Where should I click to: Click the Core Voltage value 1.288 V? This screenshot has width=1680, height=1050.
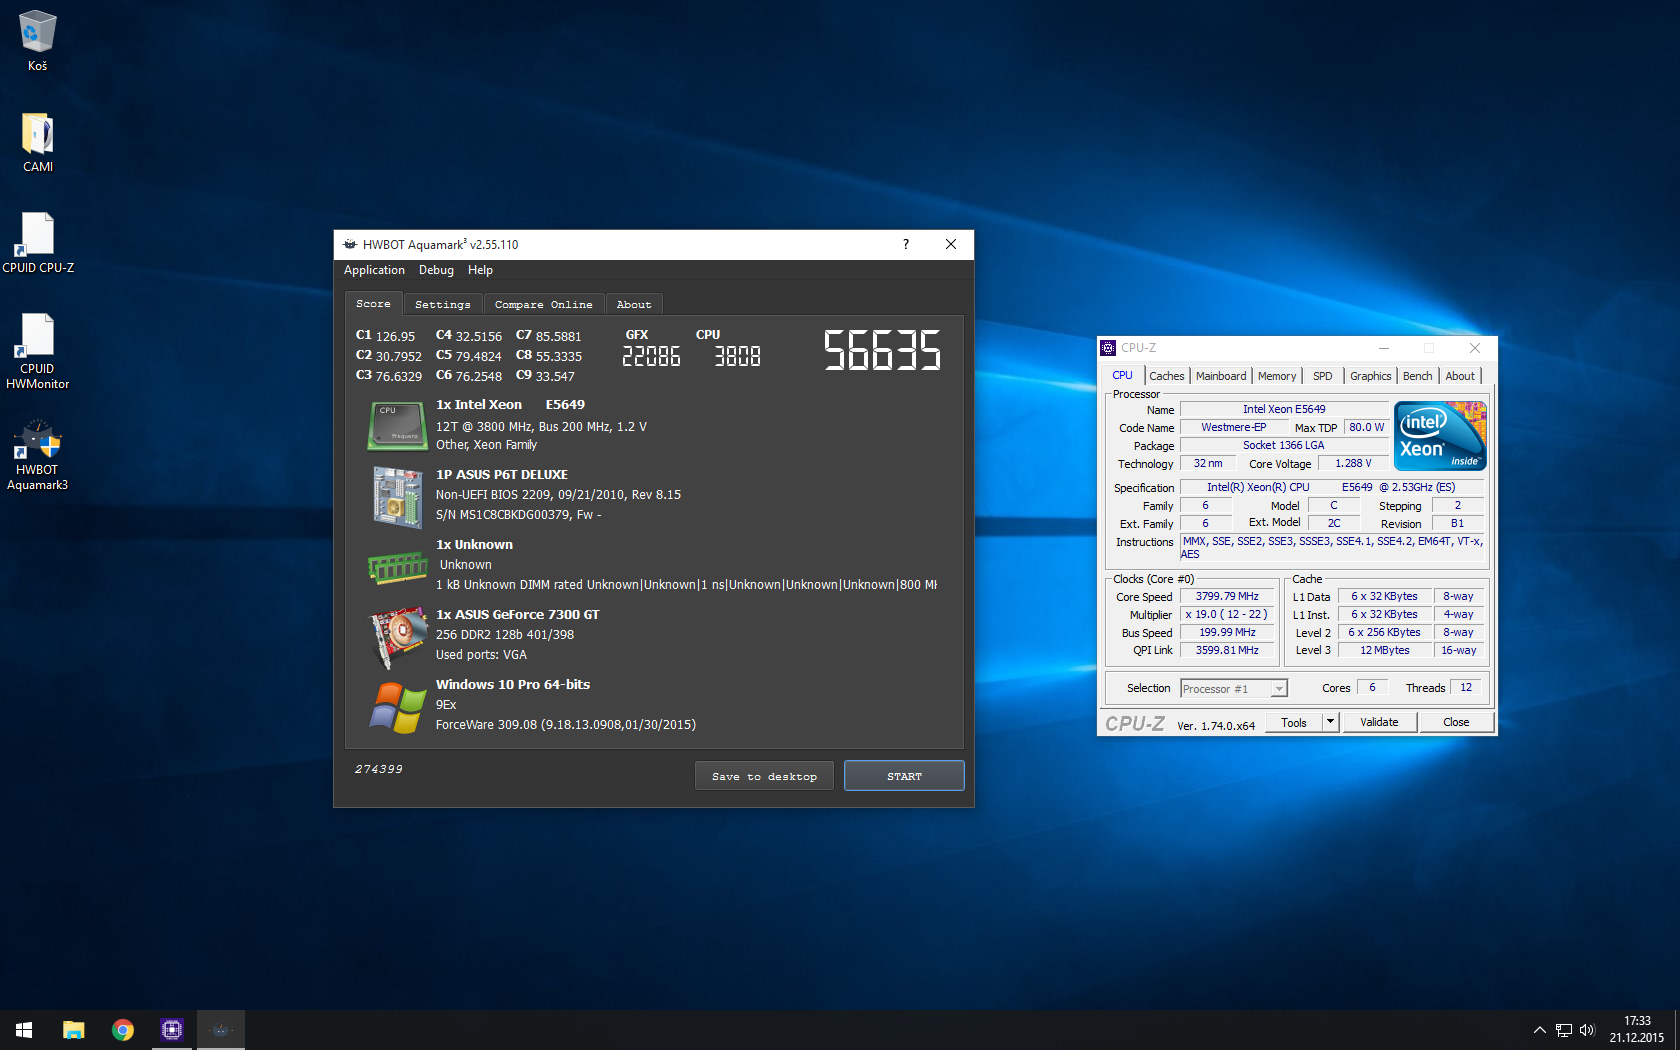(x=1353, y=463)
